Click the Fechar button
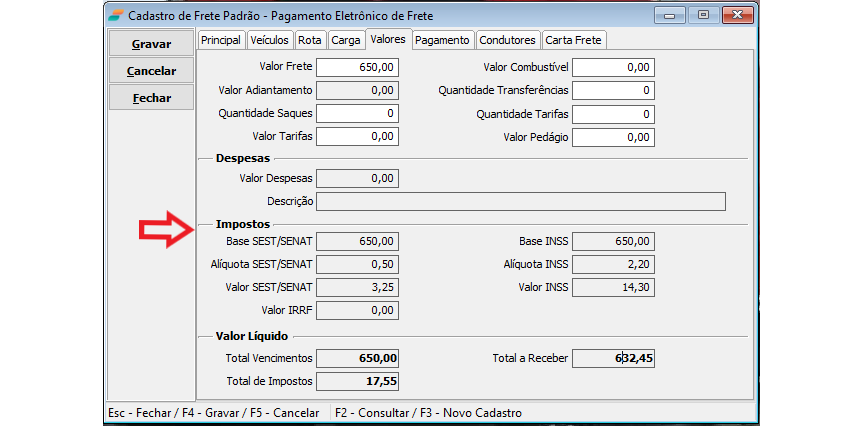Screen dimensions: 862x426 (x=151, y=98)
